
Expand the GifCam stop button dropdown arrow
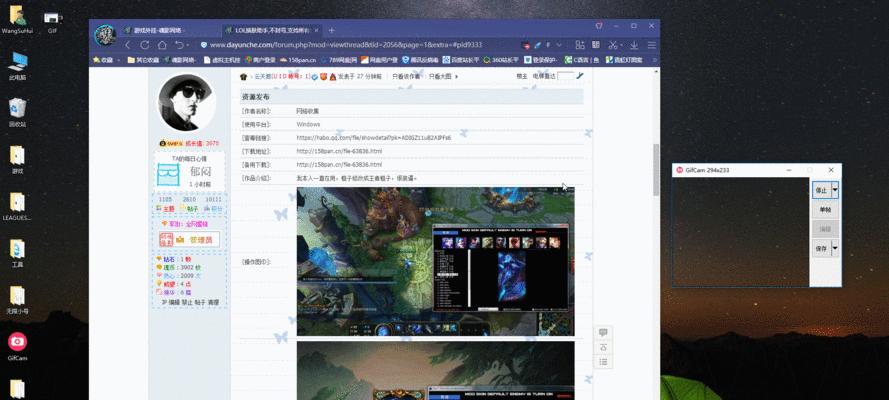(x=836, y=189)
